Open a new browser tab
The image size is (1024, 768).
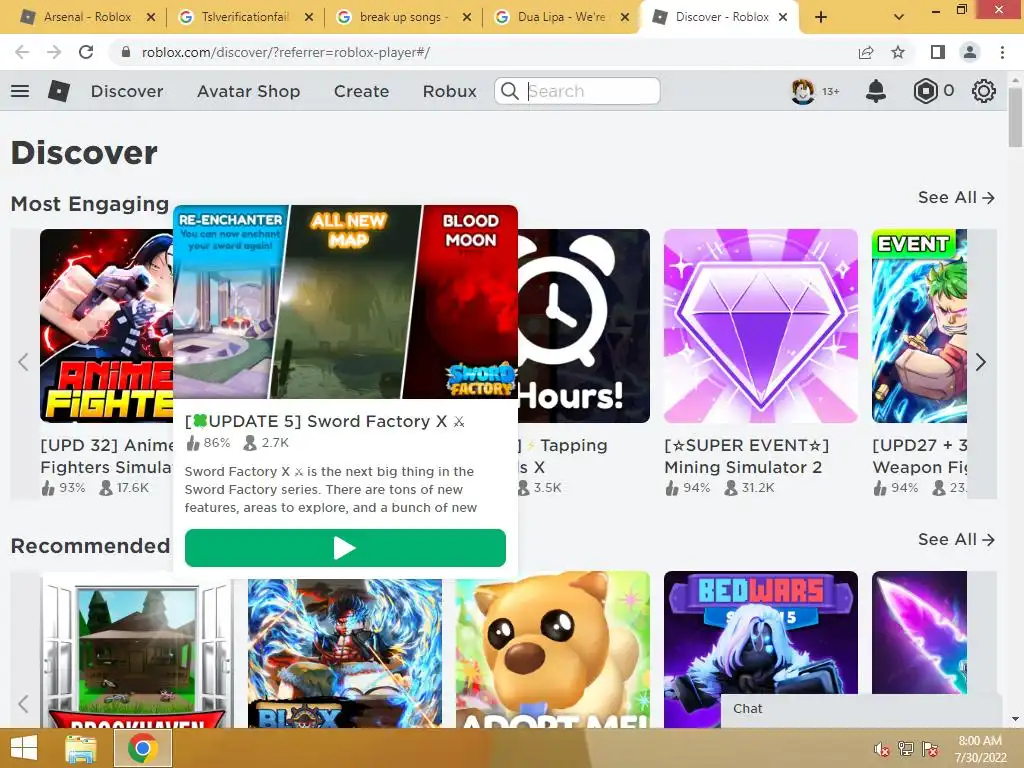[821, 17]
